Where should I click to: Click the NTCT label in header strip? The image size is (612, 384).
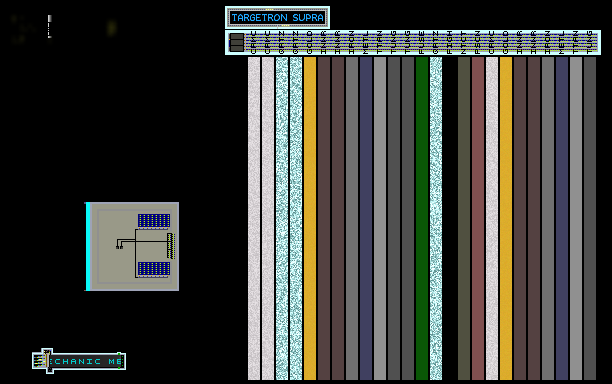464,43
